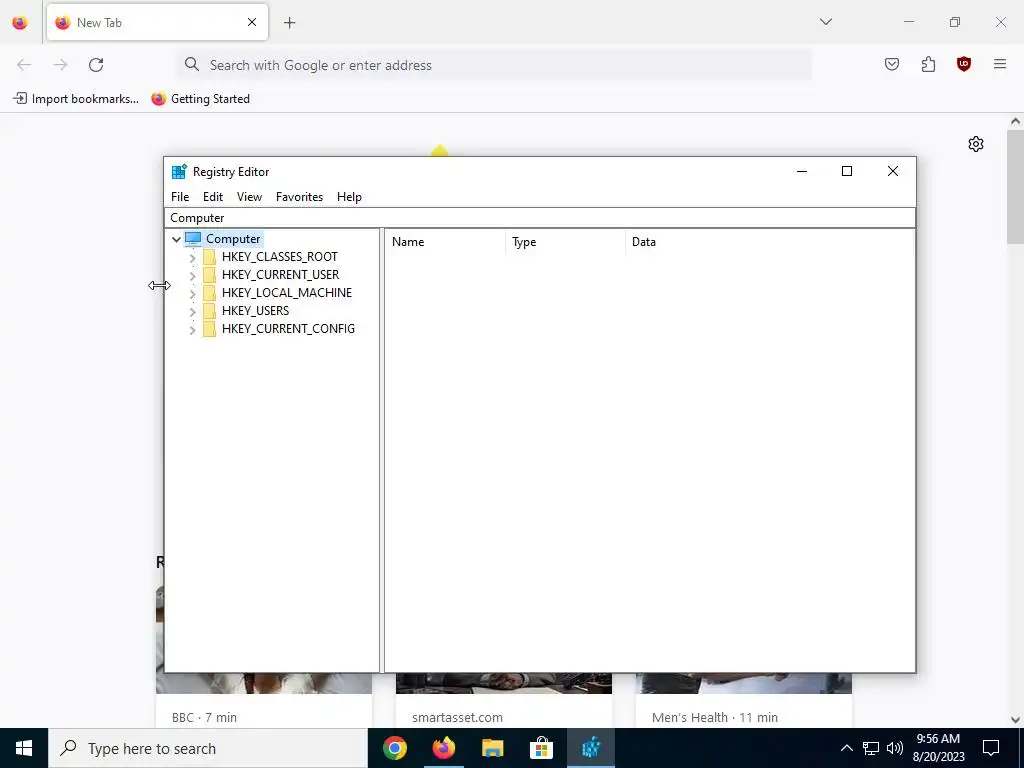This screenshot has height=768, width=1024.
Task: Reload the Firefox page
Action: (96, 65)
